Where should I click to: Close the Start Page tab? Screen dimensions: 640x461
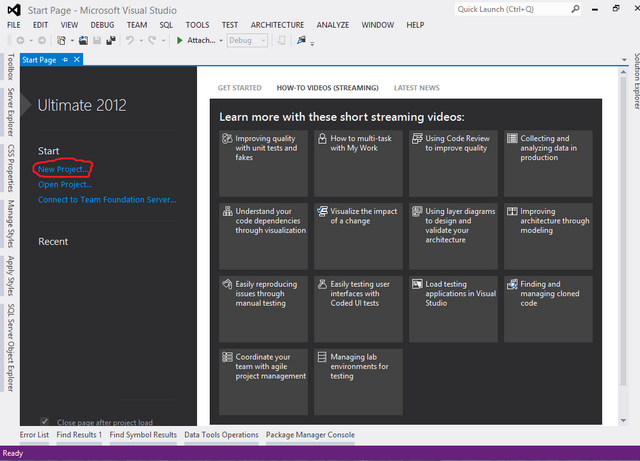point(77,60)
